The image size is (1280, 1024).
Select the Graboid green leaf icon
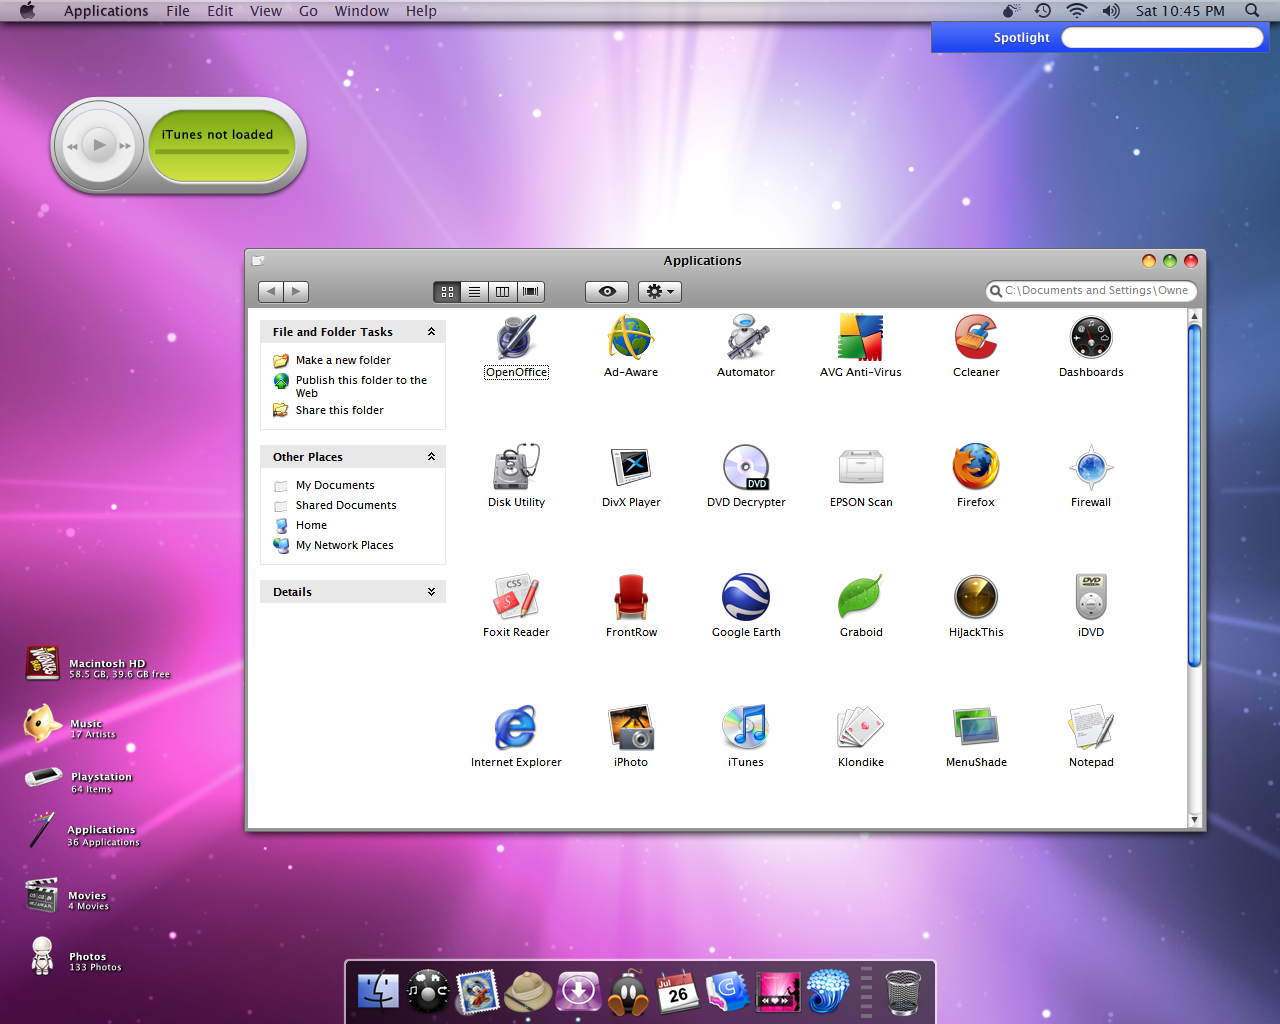point(861,598)
